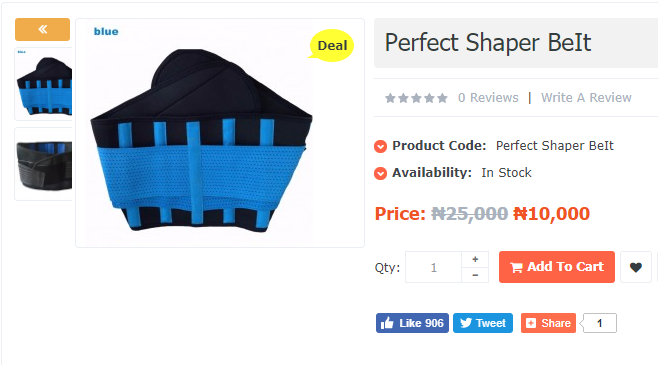658x365 pixels.
Task: Click the share count bubble showing 1
Action: (x=599, y=323)
